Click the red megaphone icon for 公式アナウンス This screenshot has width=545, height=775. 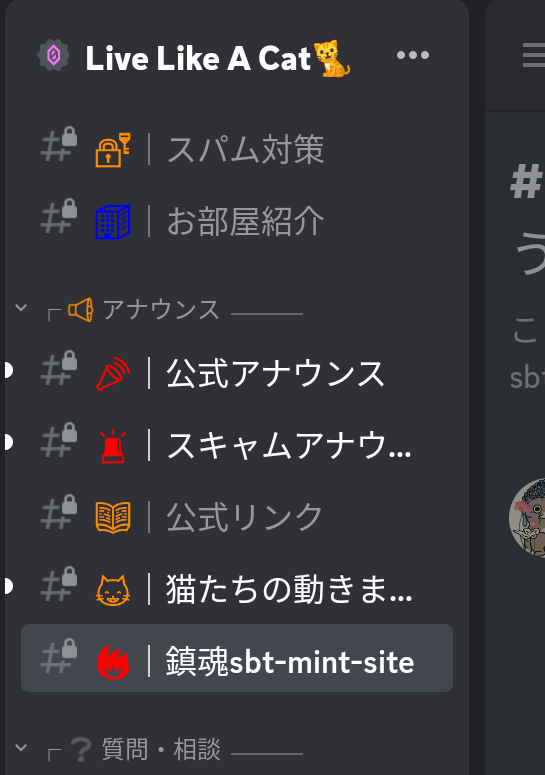click(x=113, y=374)
